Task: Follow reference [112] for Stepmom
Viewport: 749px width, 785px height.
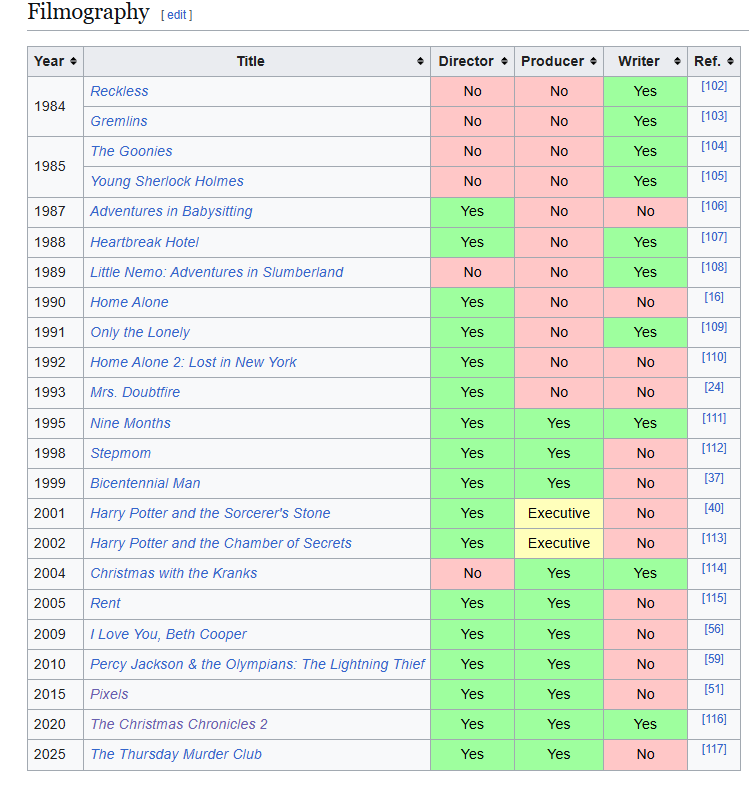Action: [x=714, y=448]
